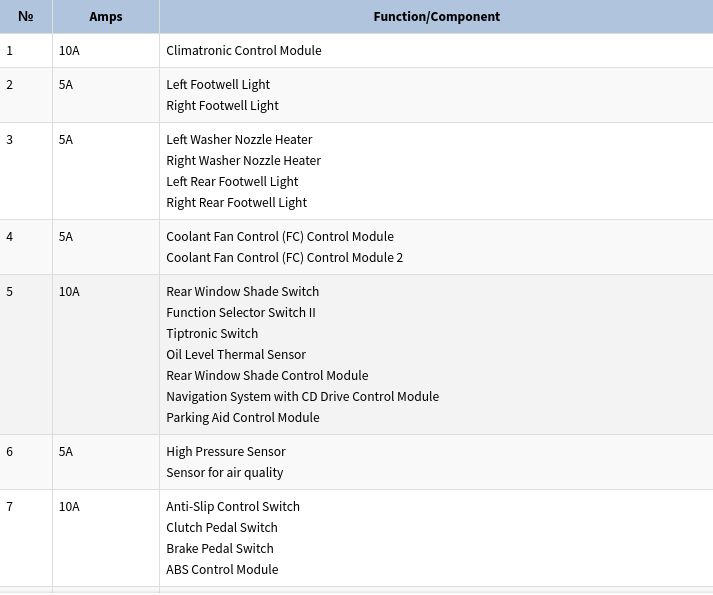Screen dimensions: 713x595
Task: Select the High Pressure Sensor text
Action: (226, 452)
